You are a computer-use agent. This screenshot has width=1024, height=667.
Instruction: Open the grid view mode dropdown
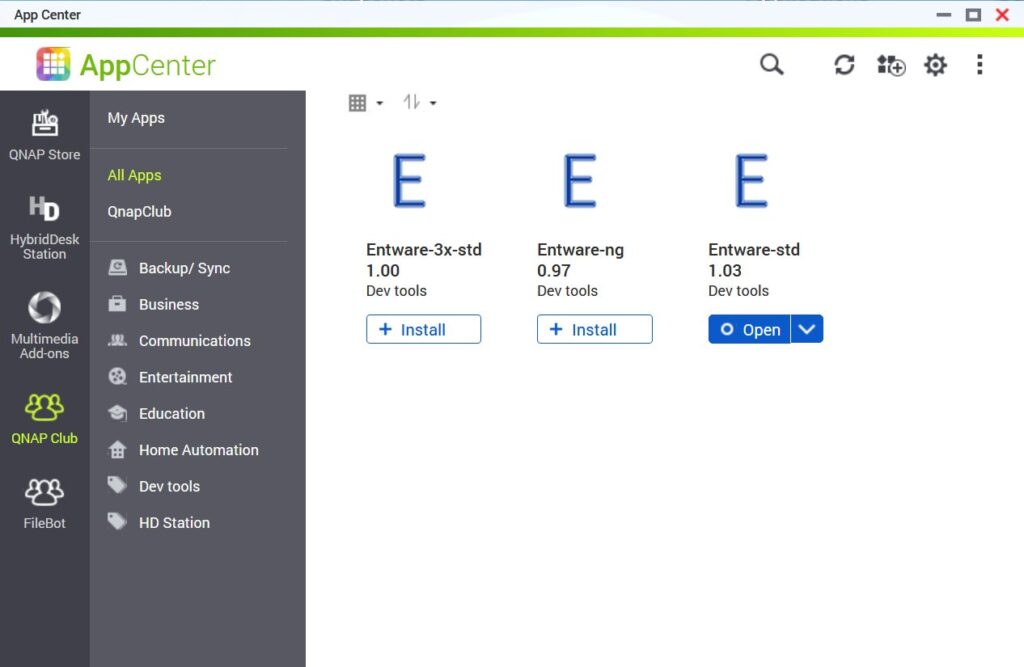pyautogui.click(x=366, y=103)
